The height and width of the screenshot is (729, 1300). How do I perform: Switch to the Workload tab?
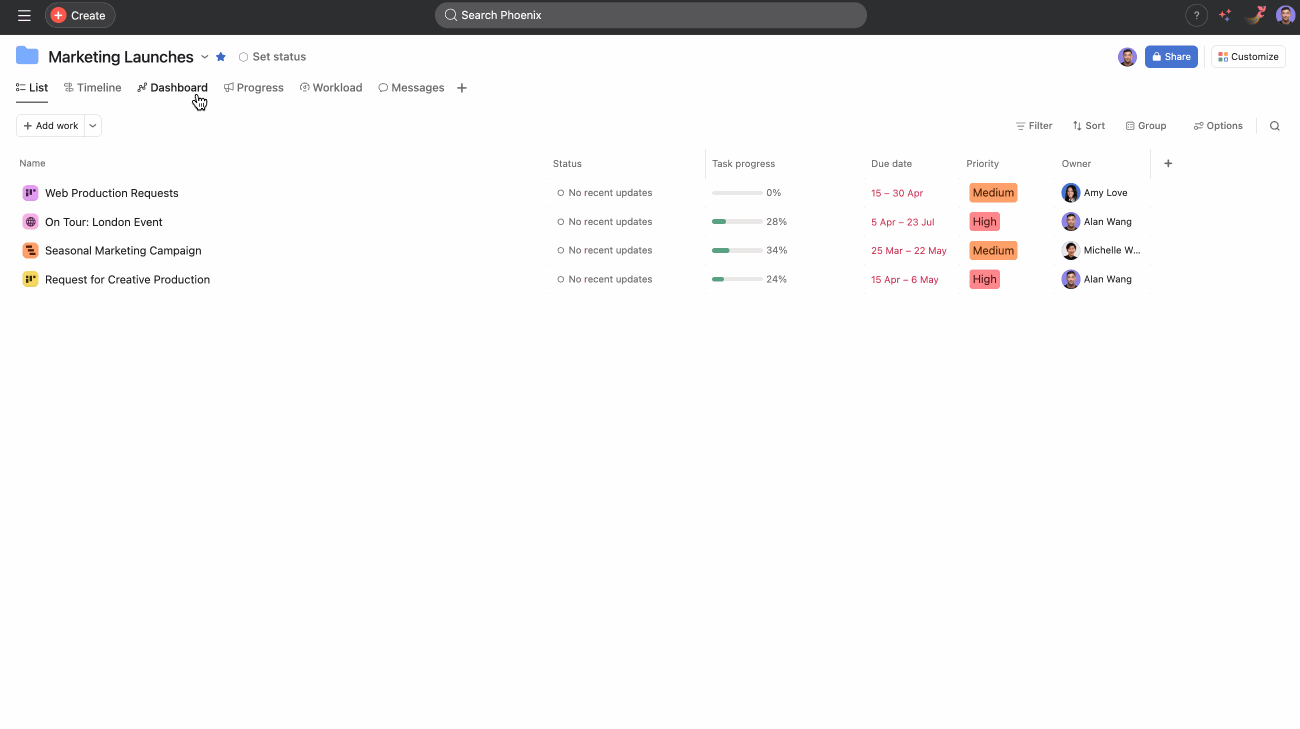331,88
